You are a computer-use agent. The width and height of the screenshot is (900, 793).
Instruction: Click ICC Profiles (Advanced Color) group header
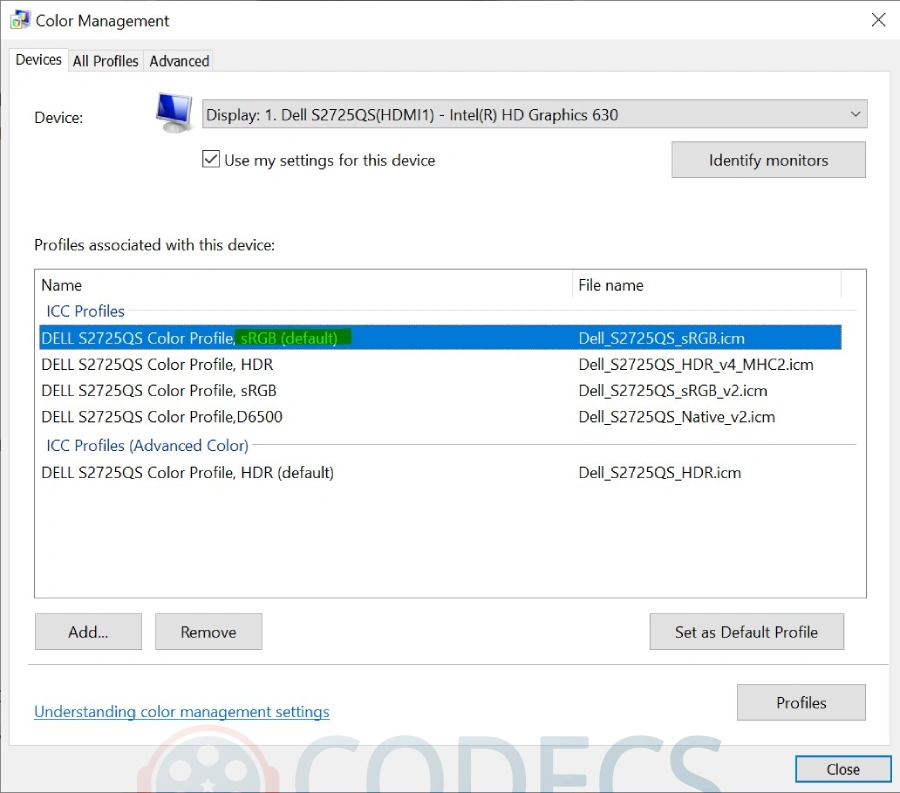[148, 445]
